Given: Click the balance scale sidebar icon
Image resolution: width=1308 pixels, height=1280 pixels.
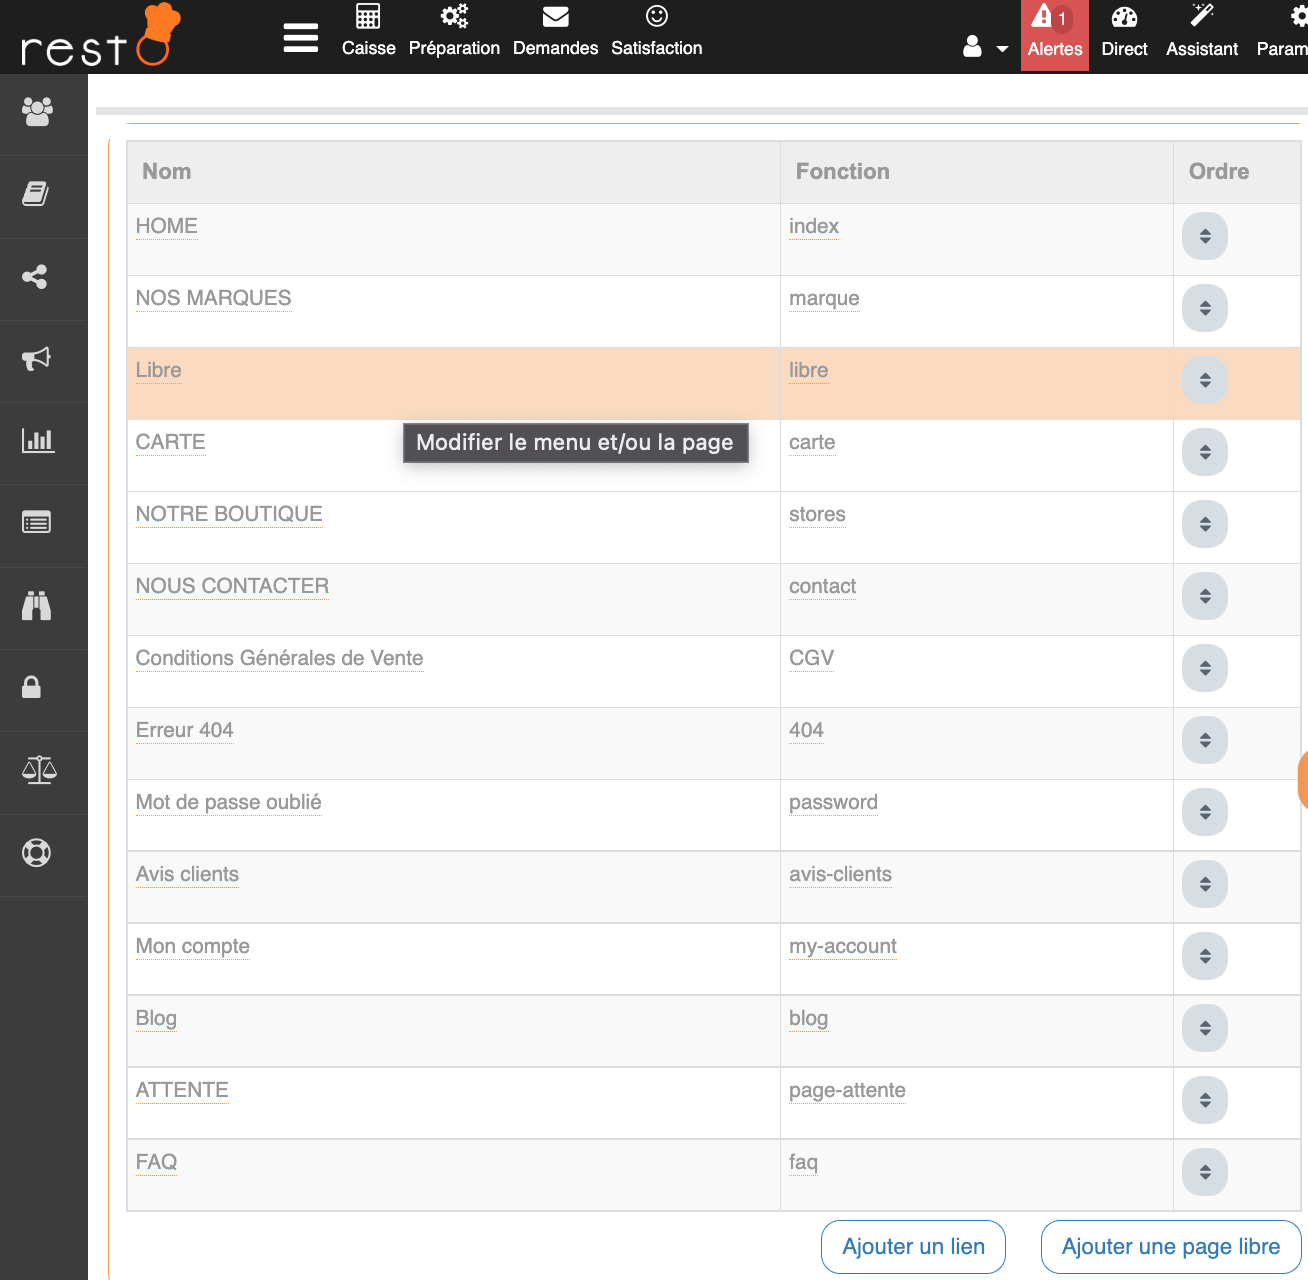Looking at the screenshot, I should tap(39, 770).
